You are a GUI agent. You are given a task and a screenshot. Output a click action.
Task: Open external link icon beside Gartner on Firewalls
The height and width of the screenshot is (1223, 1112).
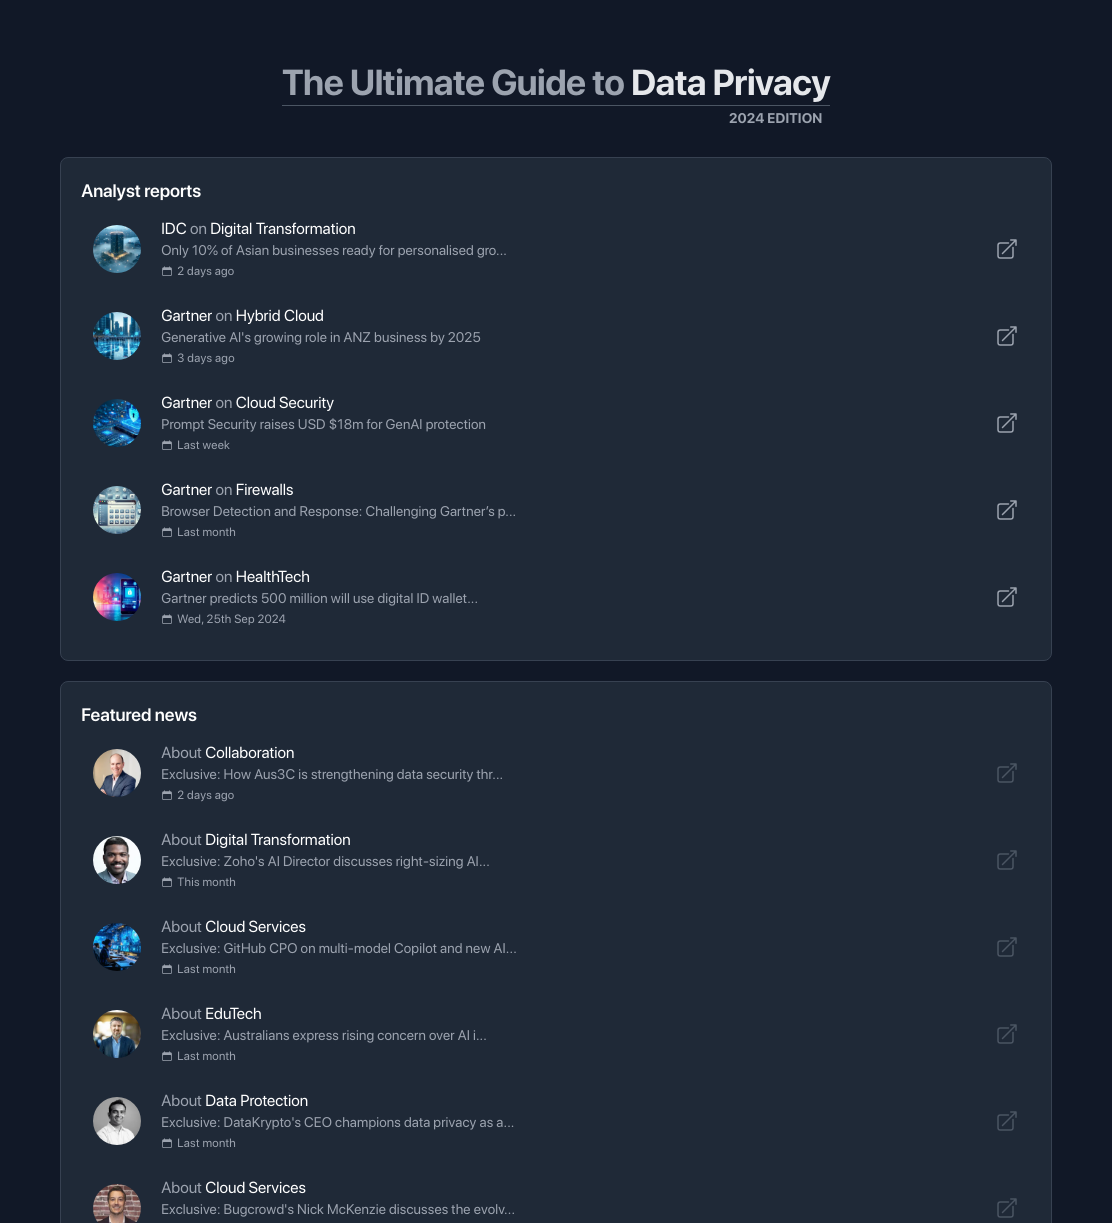1007,510
